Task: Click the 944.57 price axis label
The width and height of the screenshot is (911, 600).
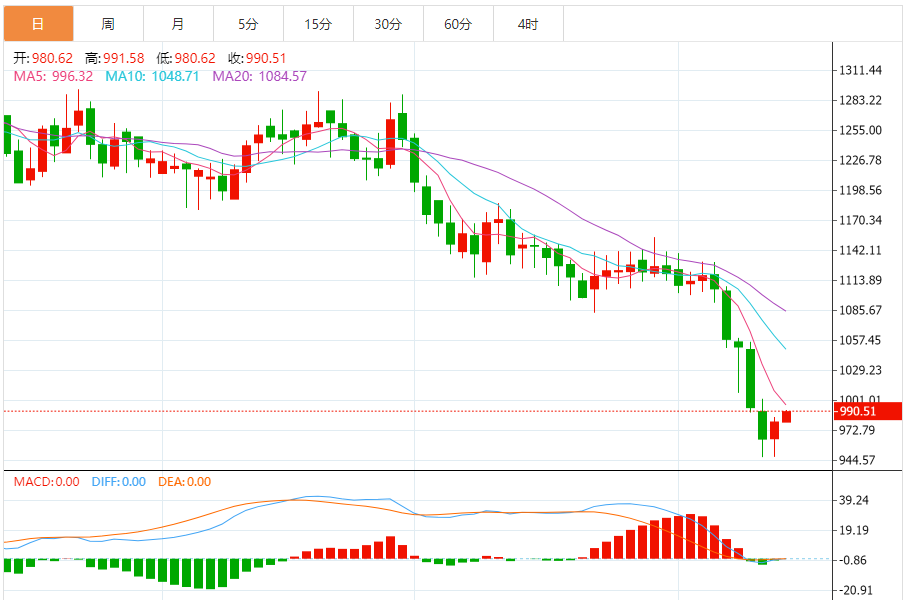Action: pos(858,460)
